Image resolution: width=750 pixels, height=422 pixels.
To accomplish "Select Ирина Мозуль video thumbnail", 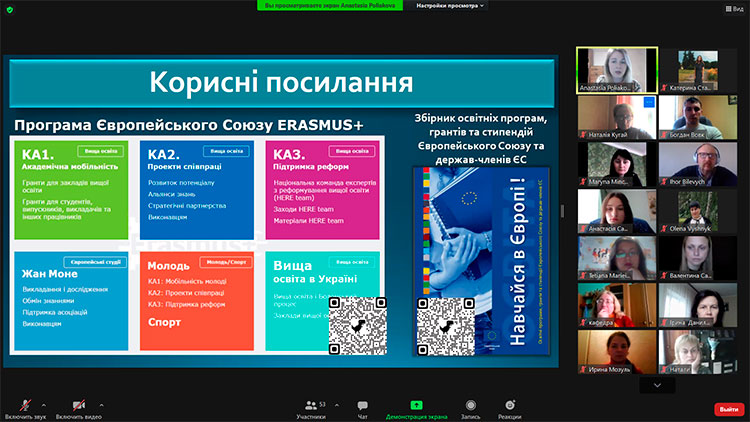I will click(x=617, y=352).
